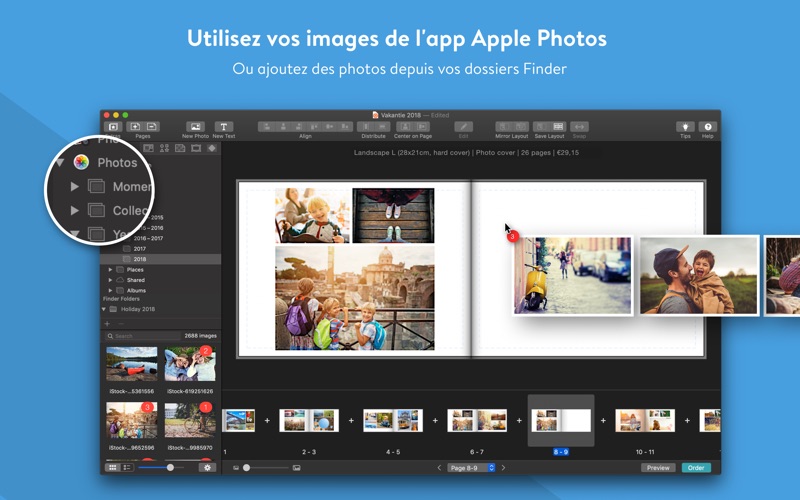
Task: Select the Albums tree item
Action: pos(136,290)
